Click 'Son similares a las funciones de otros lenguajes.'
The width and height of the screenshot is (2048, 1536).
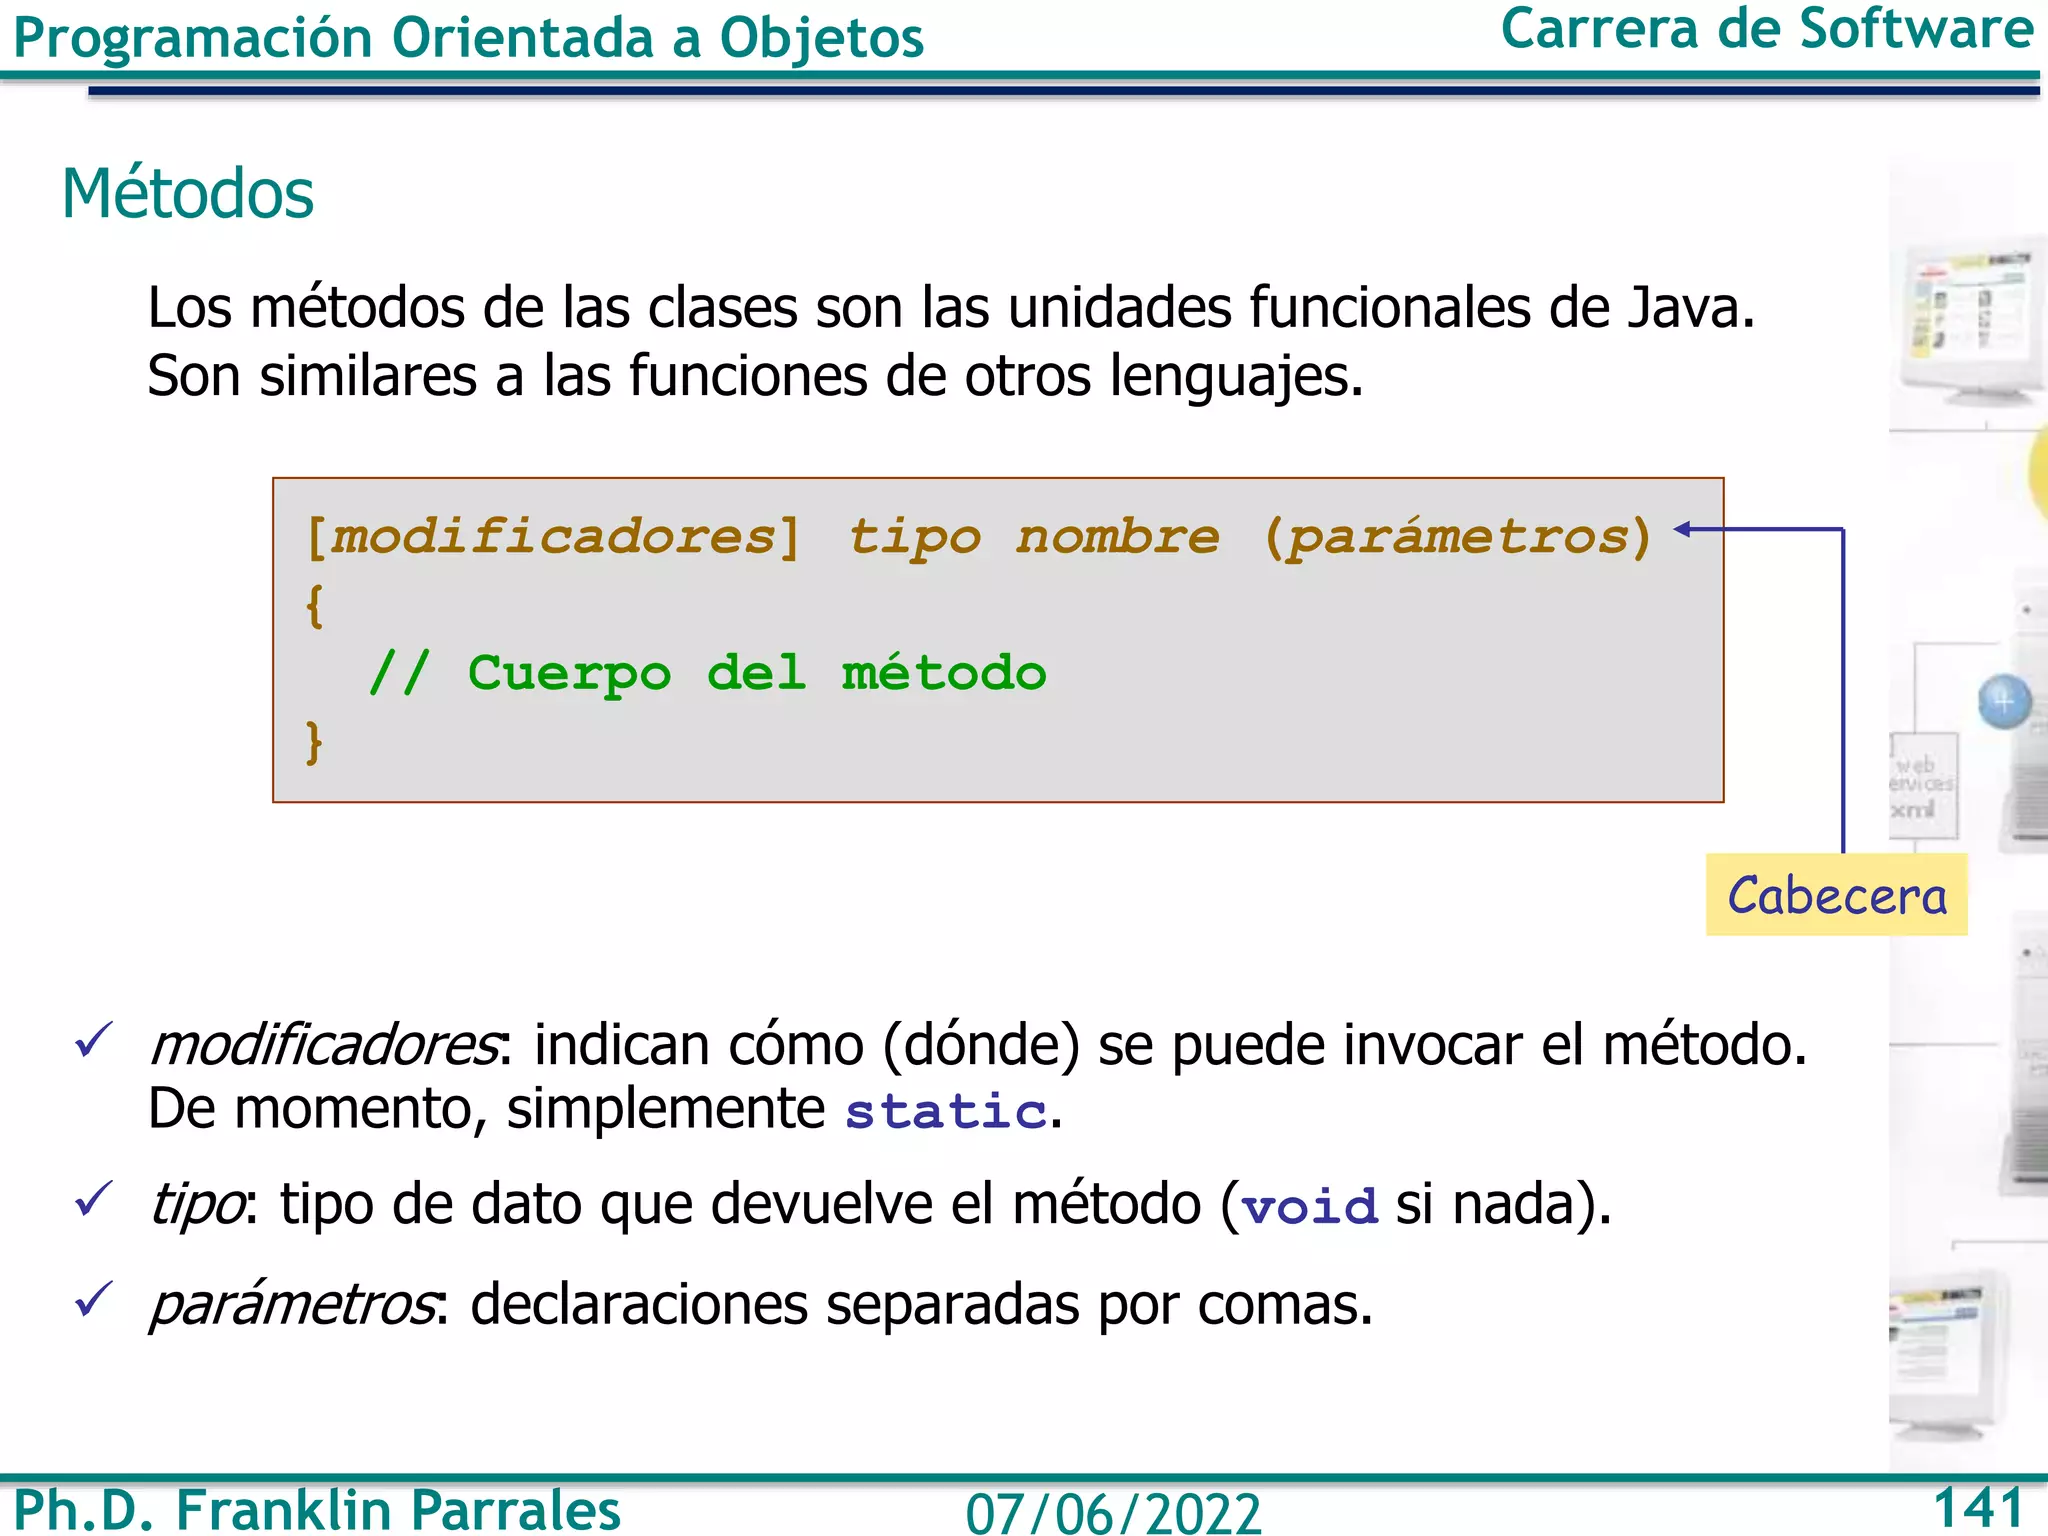pyautogui.click(x=755, y=376)
